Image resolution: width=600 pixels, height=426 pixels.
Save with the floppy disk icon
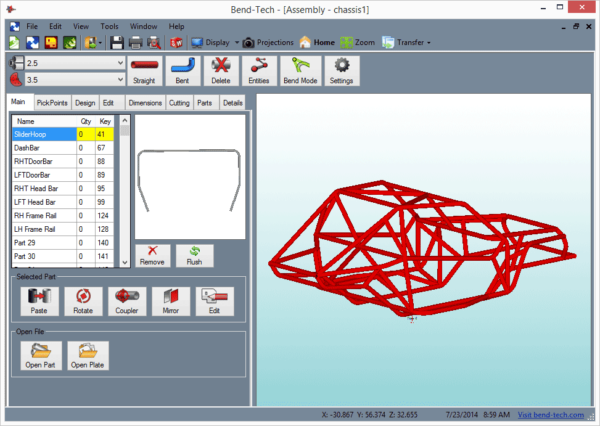pyautogui.click(x=117, y=42)
